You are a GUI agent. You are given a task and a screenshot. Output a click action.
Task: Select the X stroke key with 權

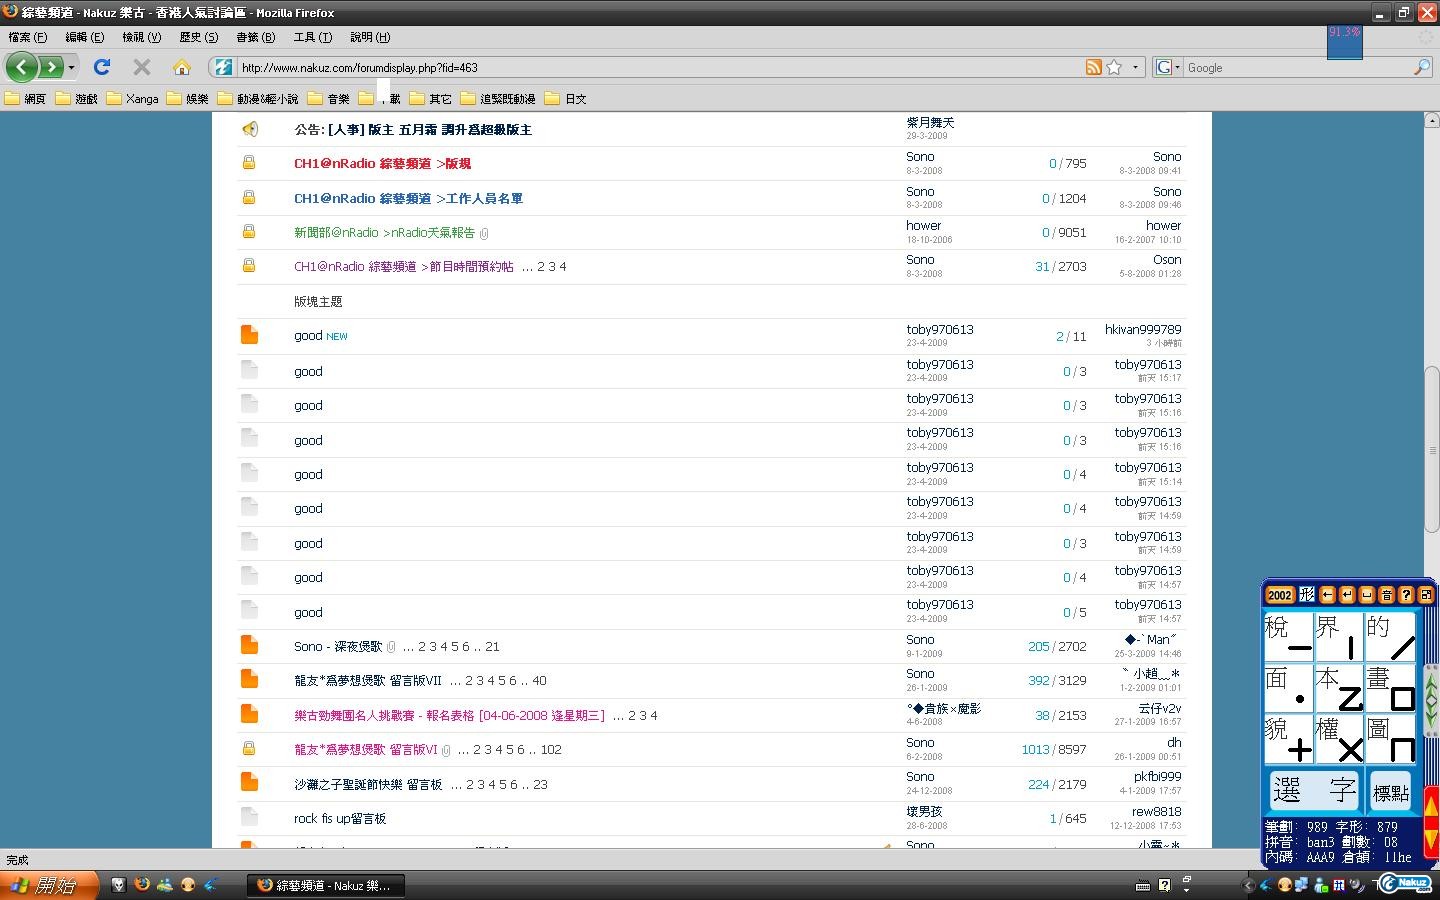click(1340, 740)
